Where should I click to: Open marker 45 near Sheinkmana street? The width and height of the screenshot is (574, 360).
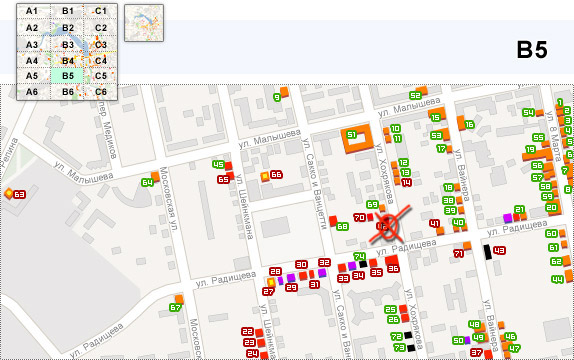(218, 164)
